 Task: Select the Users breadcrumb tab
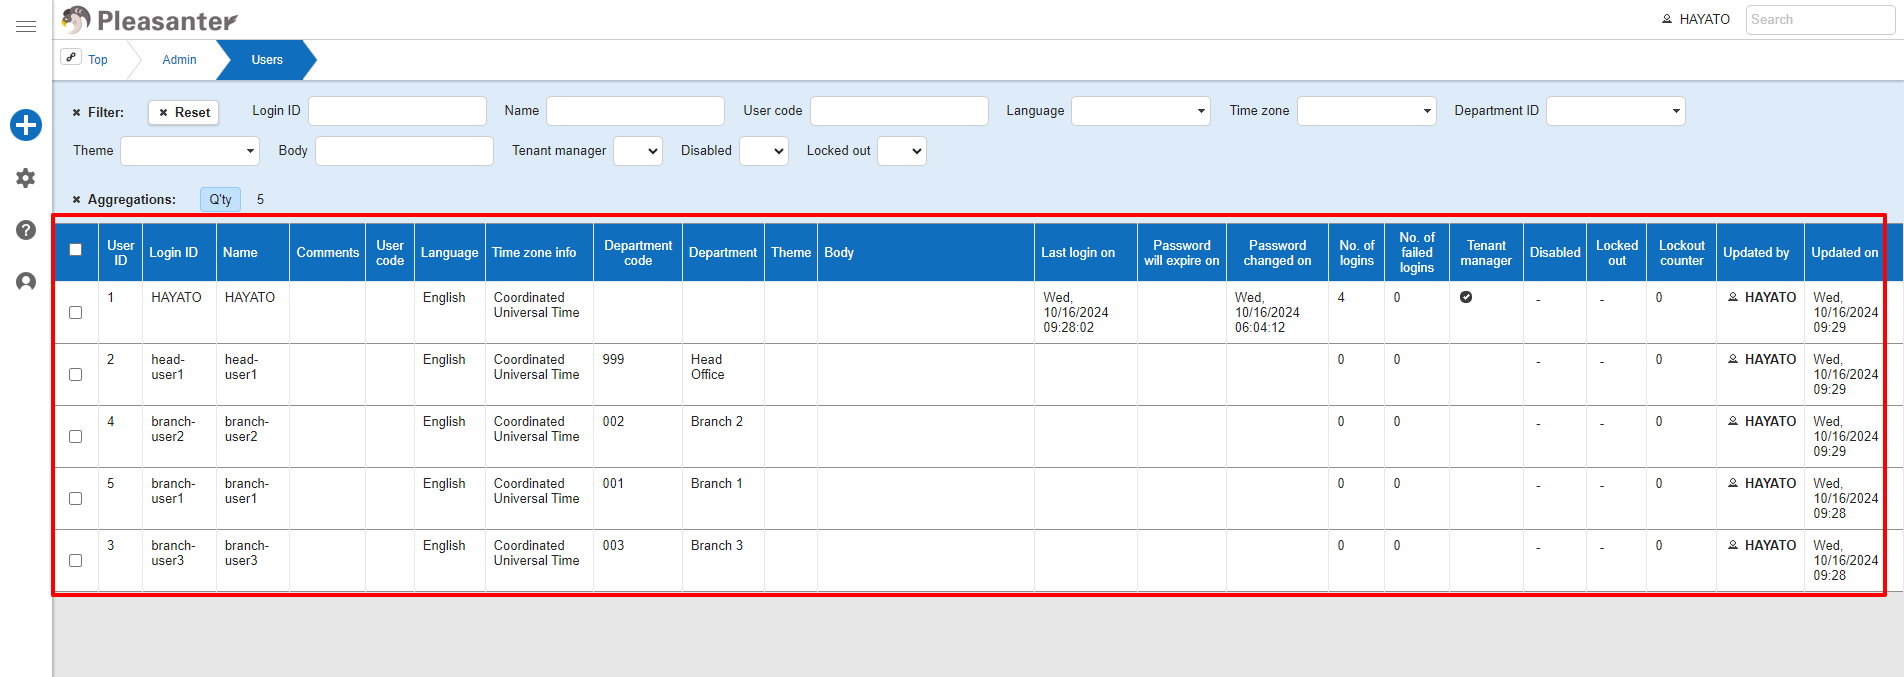pos(267,60)
